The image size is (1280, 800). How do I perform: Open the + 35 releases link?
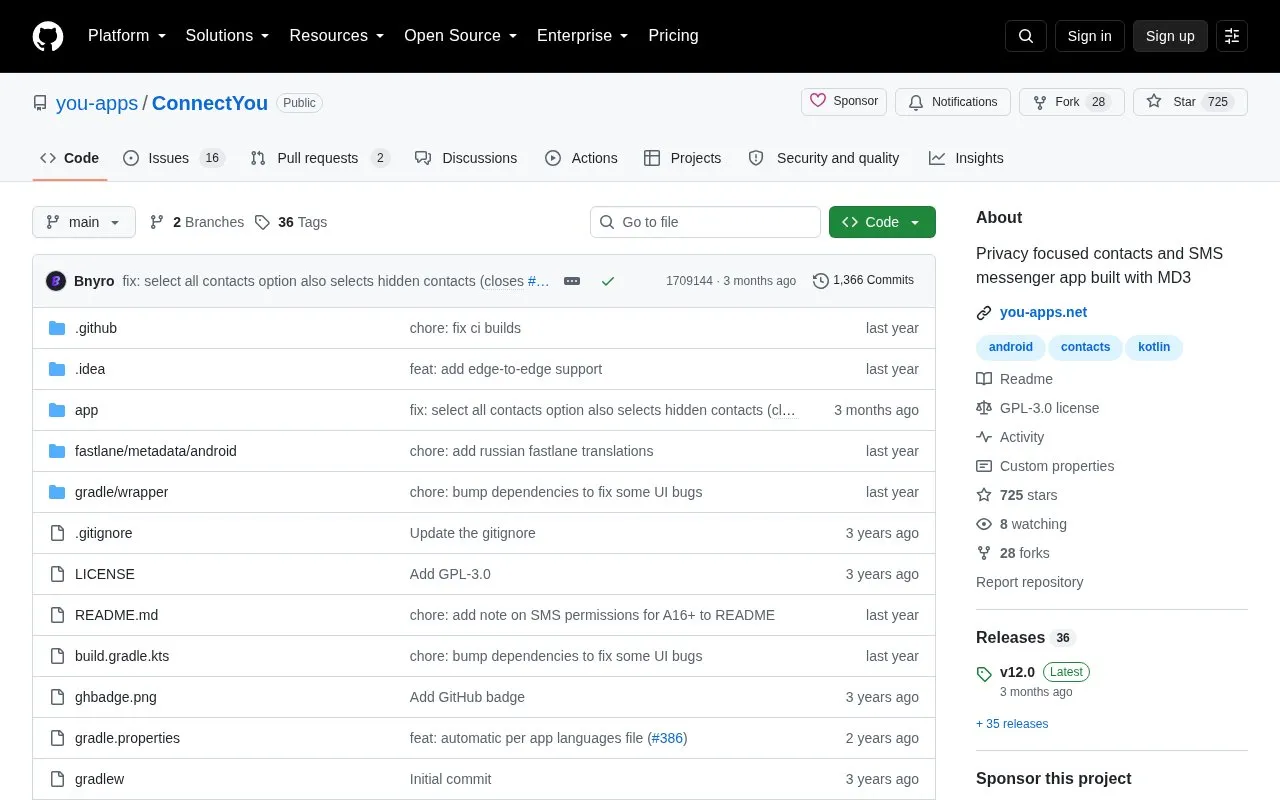[1012, 724]
